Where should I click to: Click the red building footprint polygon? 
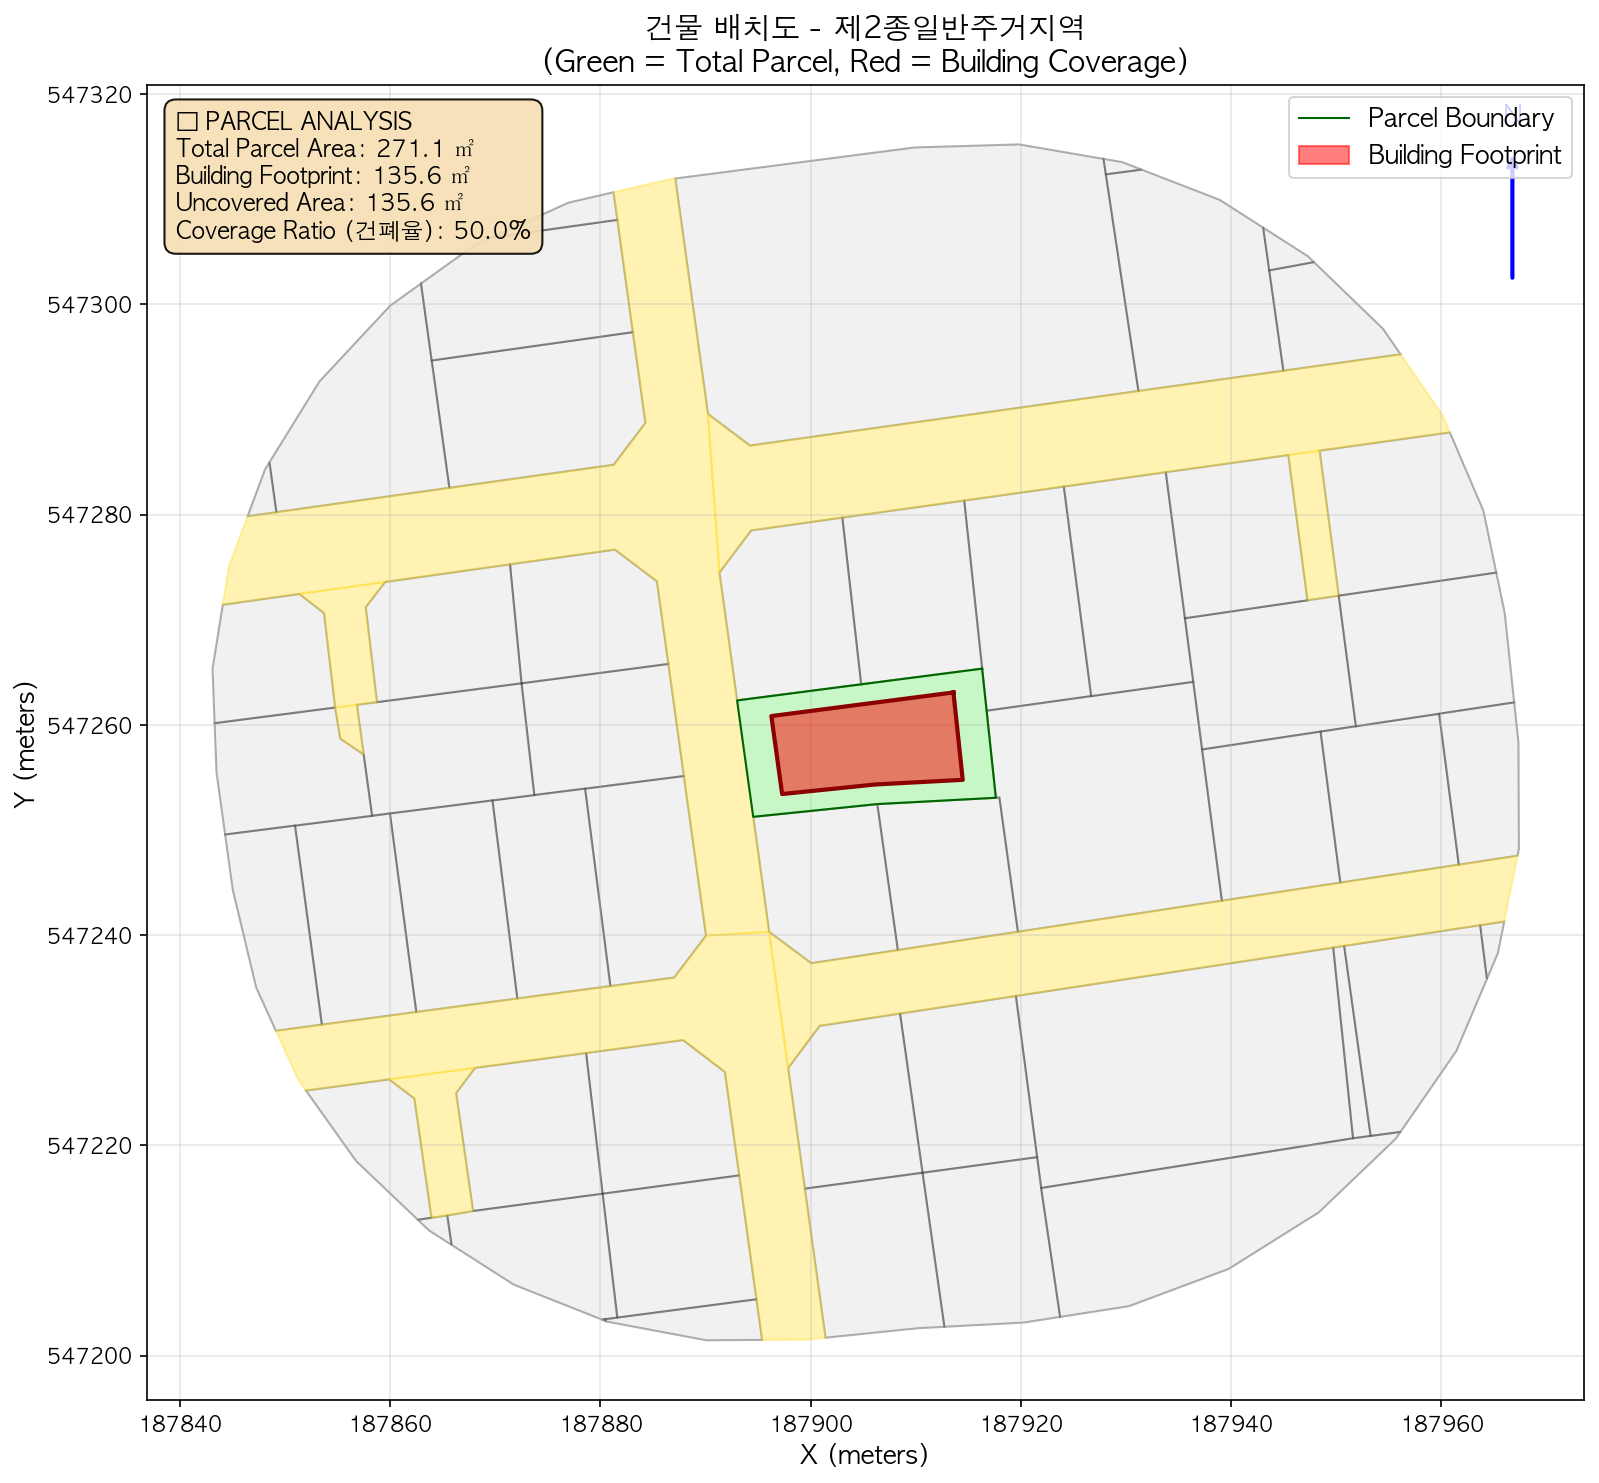click(866, 743)
